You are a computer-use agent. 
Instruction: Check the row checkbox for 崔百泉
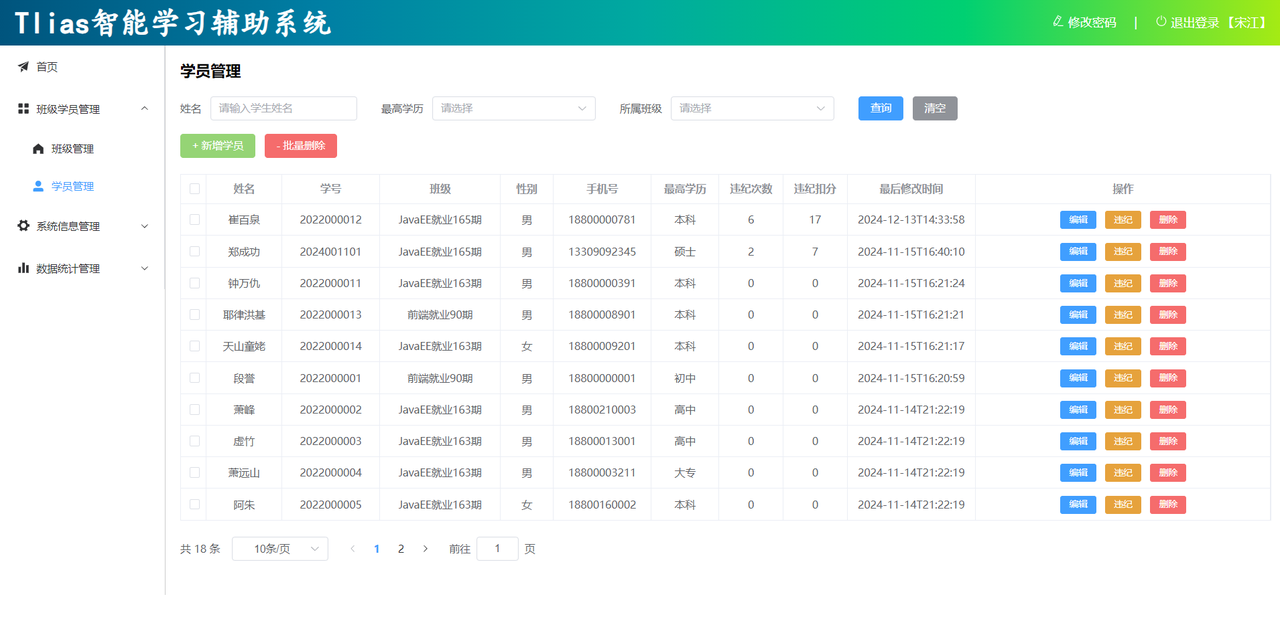[195, 220]
